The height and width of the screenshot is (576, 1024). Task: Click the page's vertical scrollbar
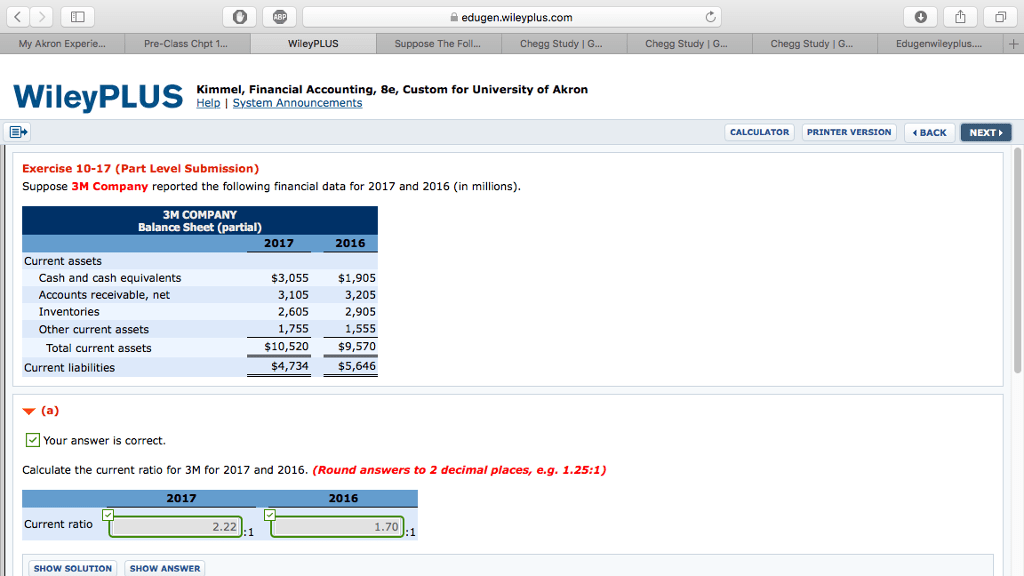(x=1017, y=261)
